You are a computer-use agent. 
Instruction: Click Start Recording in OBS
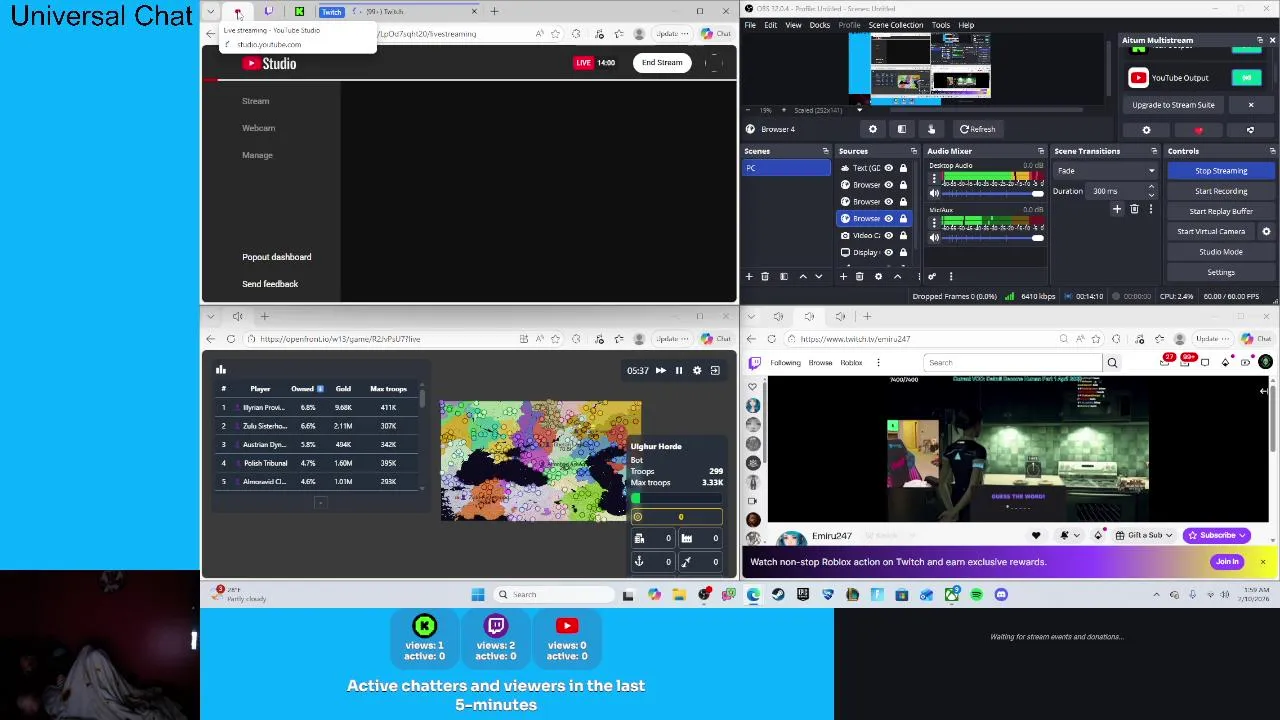1221,191
